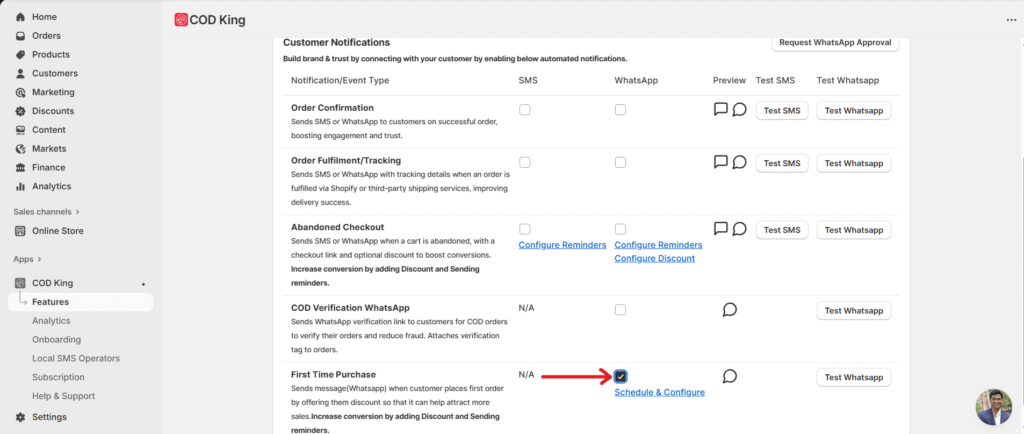Open Schedule & Configure link
Viewport: 1024px width, 434px height.
[x=659, y=392]
